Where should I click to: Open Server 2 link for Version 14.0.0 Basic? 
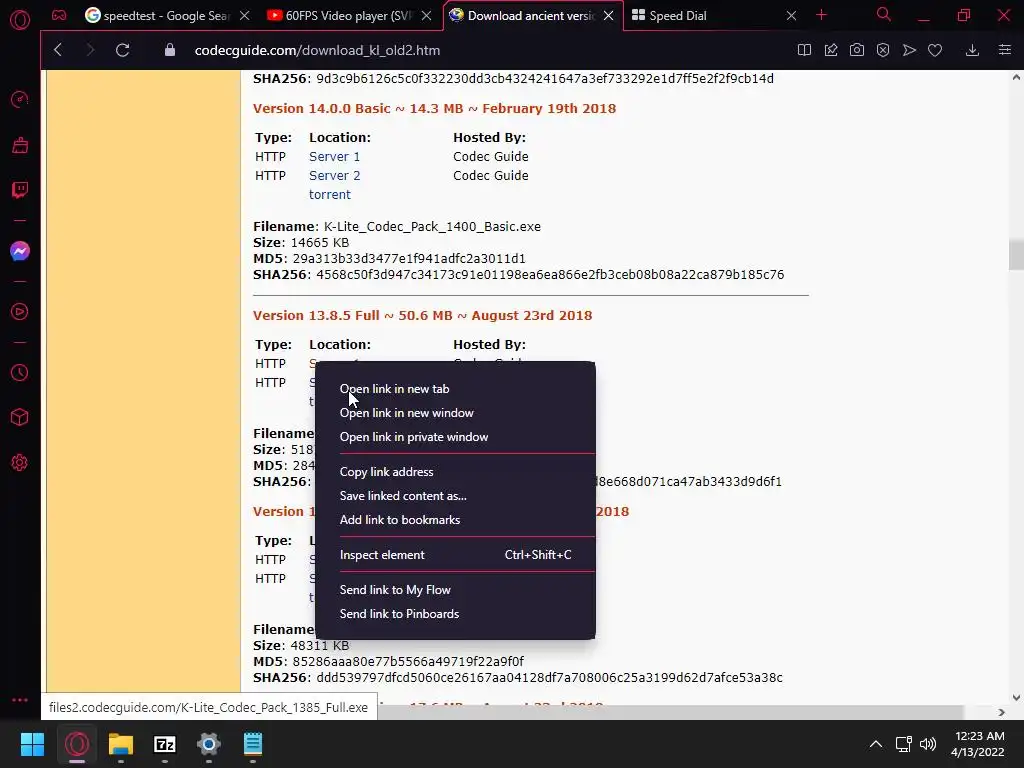click(x=334, y=176)
